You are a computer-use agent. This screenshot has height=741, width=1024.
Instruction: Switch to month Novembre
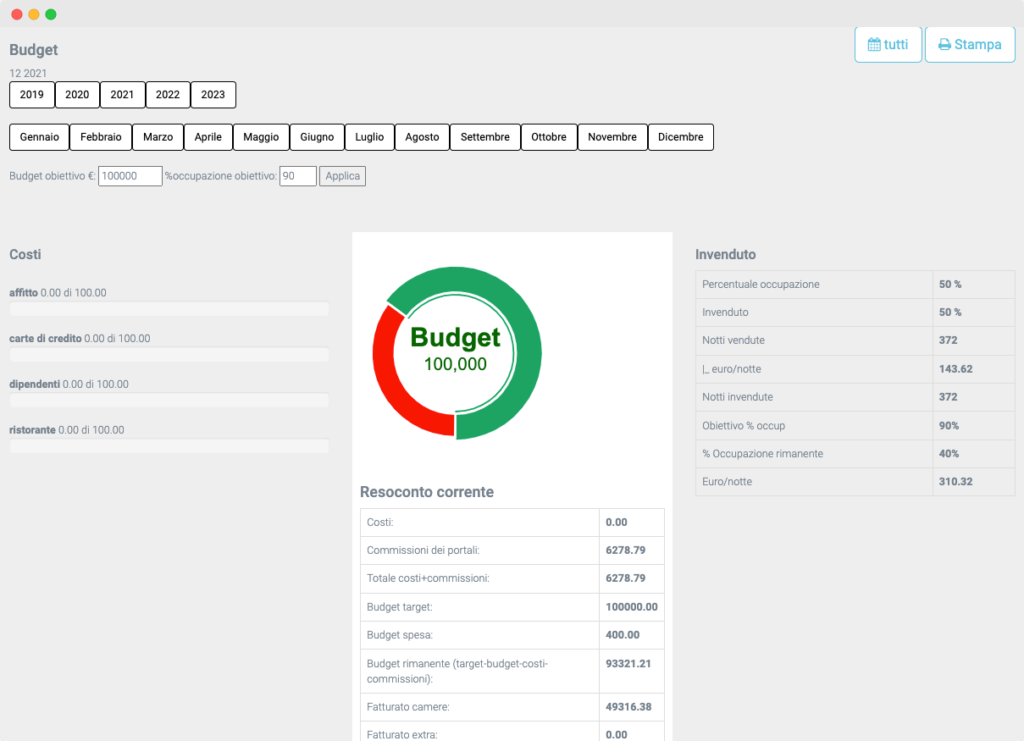[613, 137]
